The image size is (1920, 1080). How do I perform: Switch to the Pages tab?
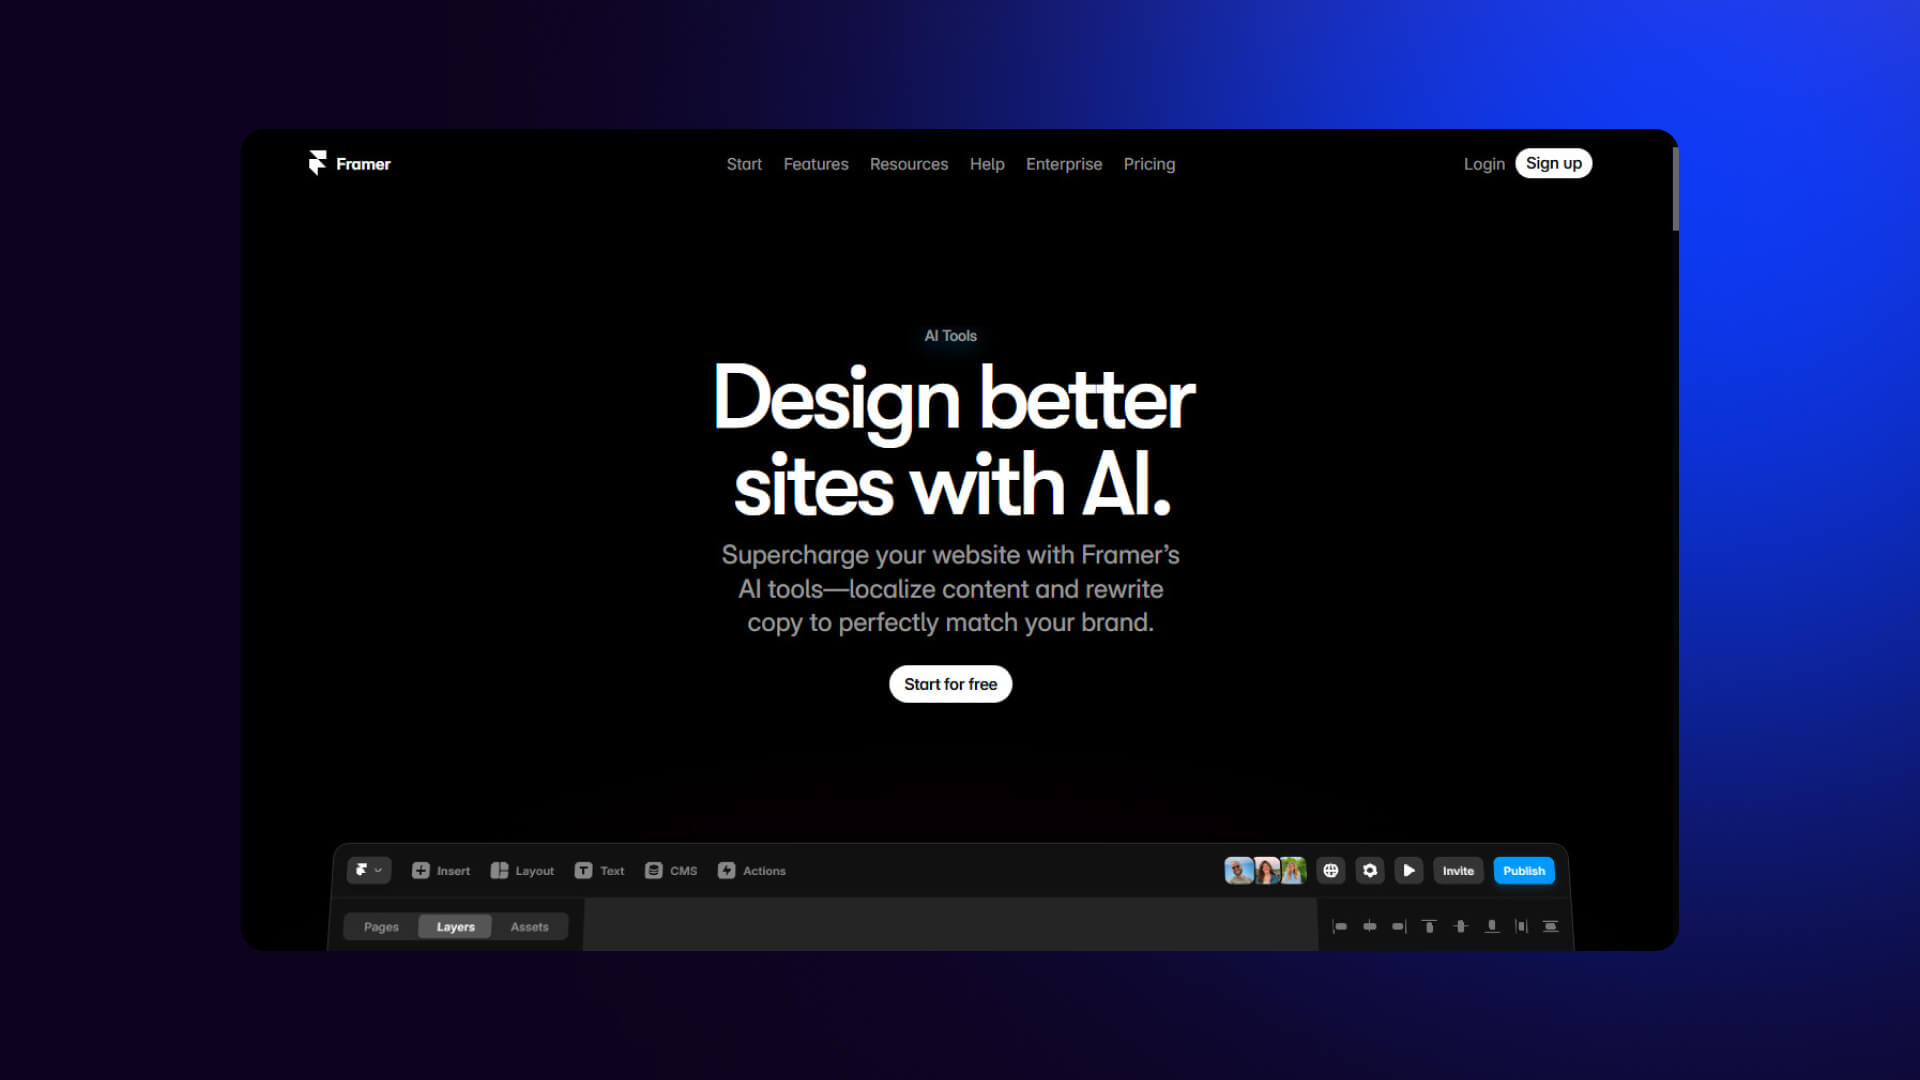pyautogui.click(x=381, y=926)
